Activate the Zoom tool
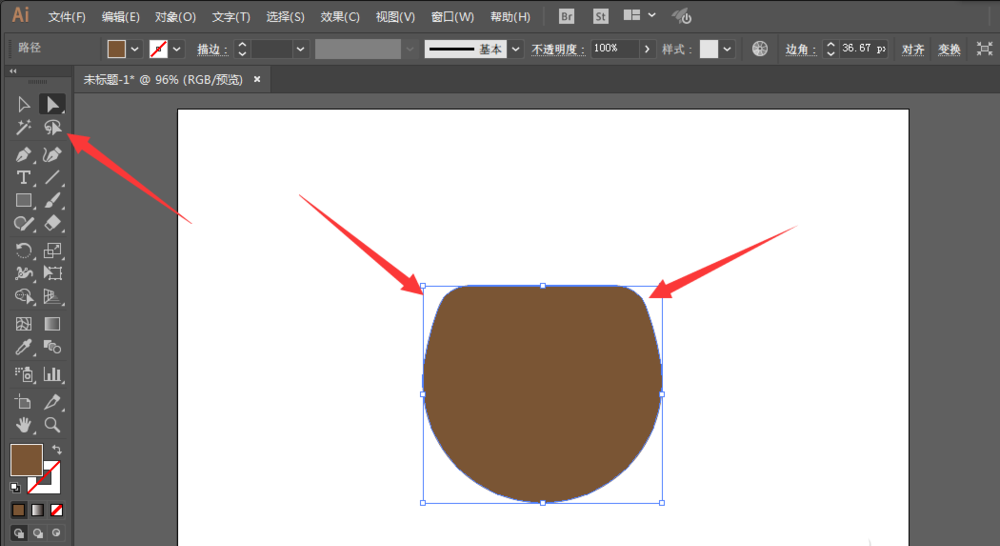Image resolution: width=1000 pixels, height=546 pixels. 52,425
